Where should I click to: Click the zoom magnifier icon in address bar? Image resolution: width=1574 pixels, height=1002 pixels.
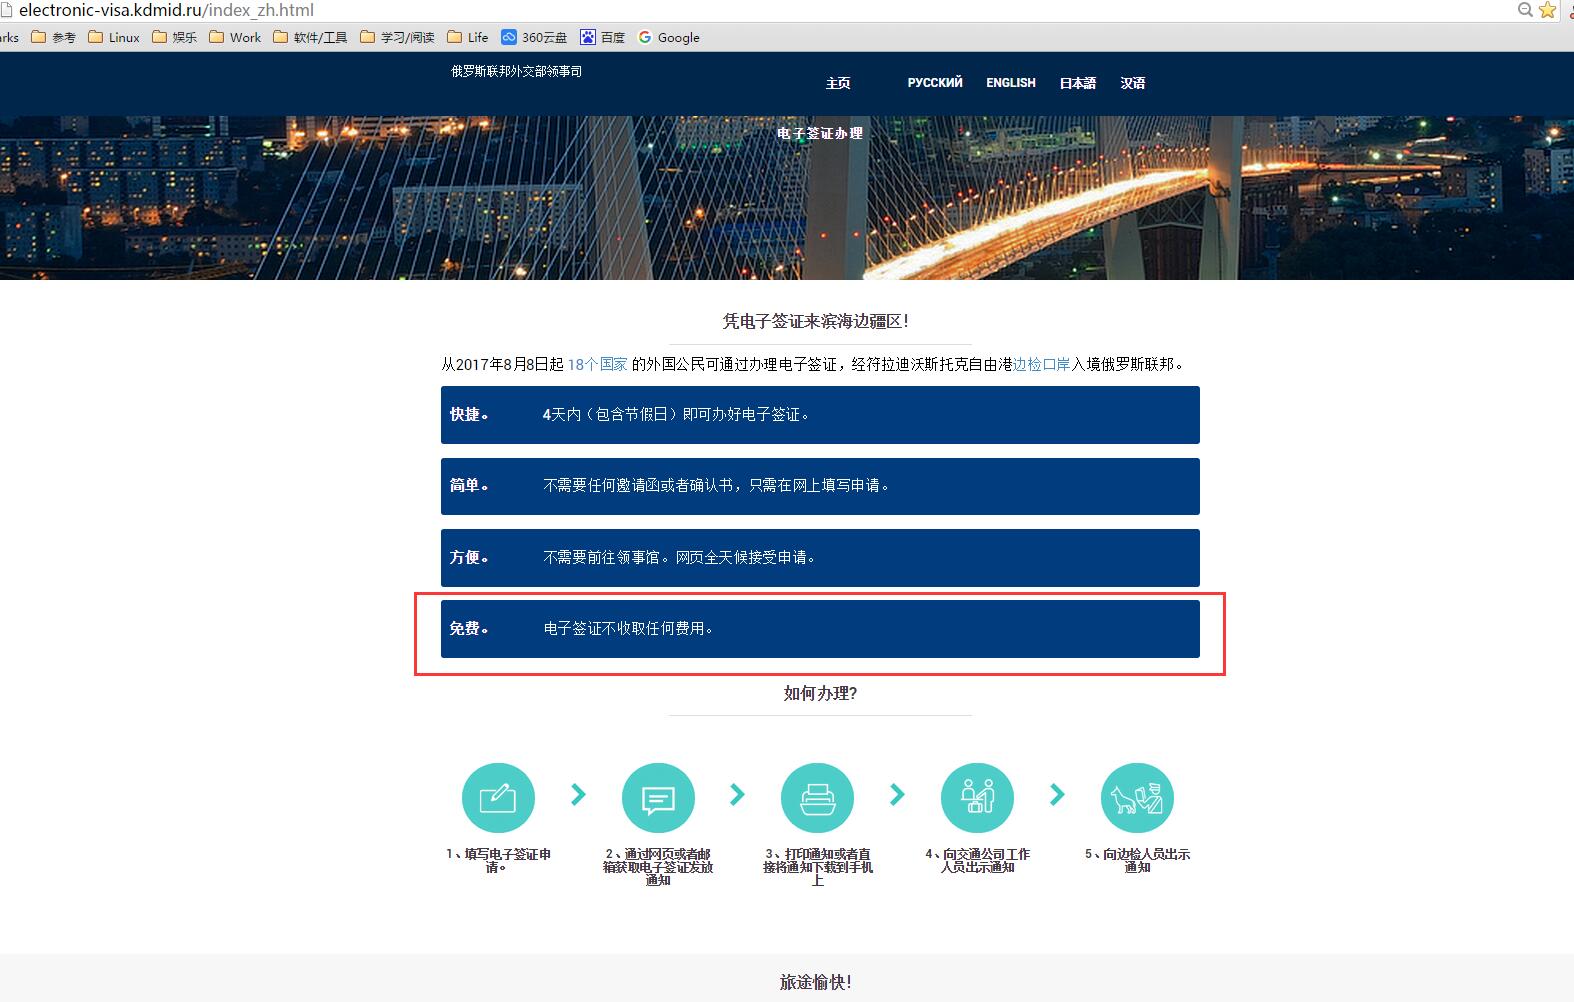pos(1525,10)
